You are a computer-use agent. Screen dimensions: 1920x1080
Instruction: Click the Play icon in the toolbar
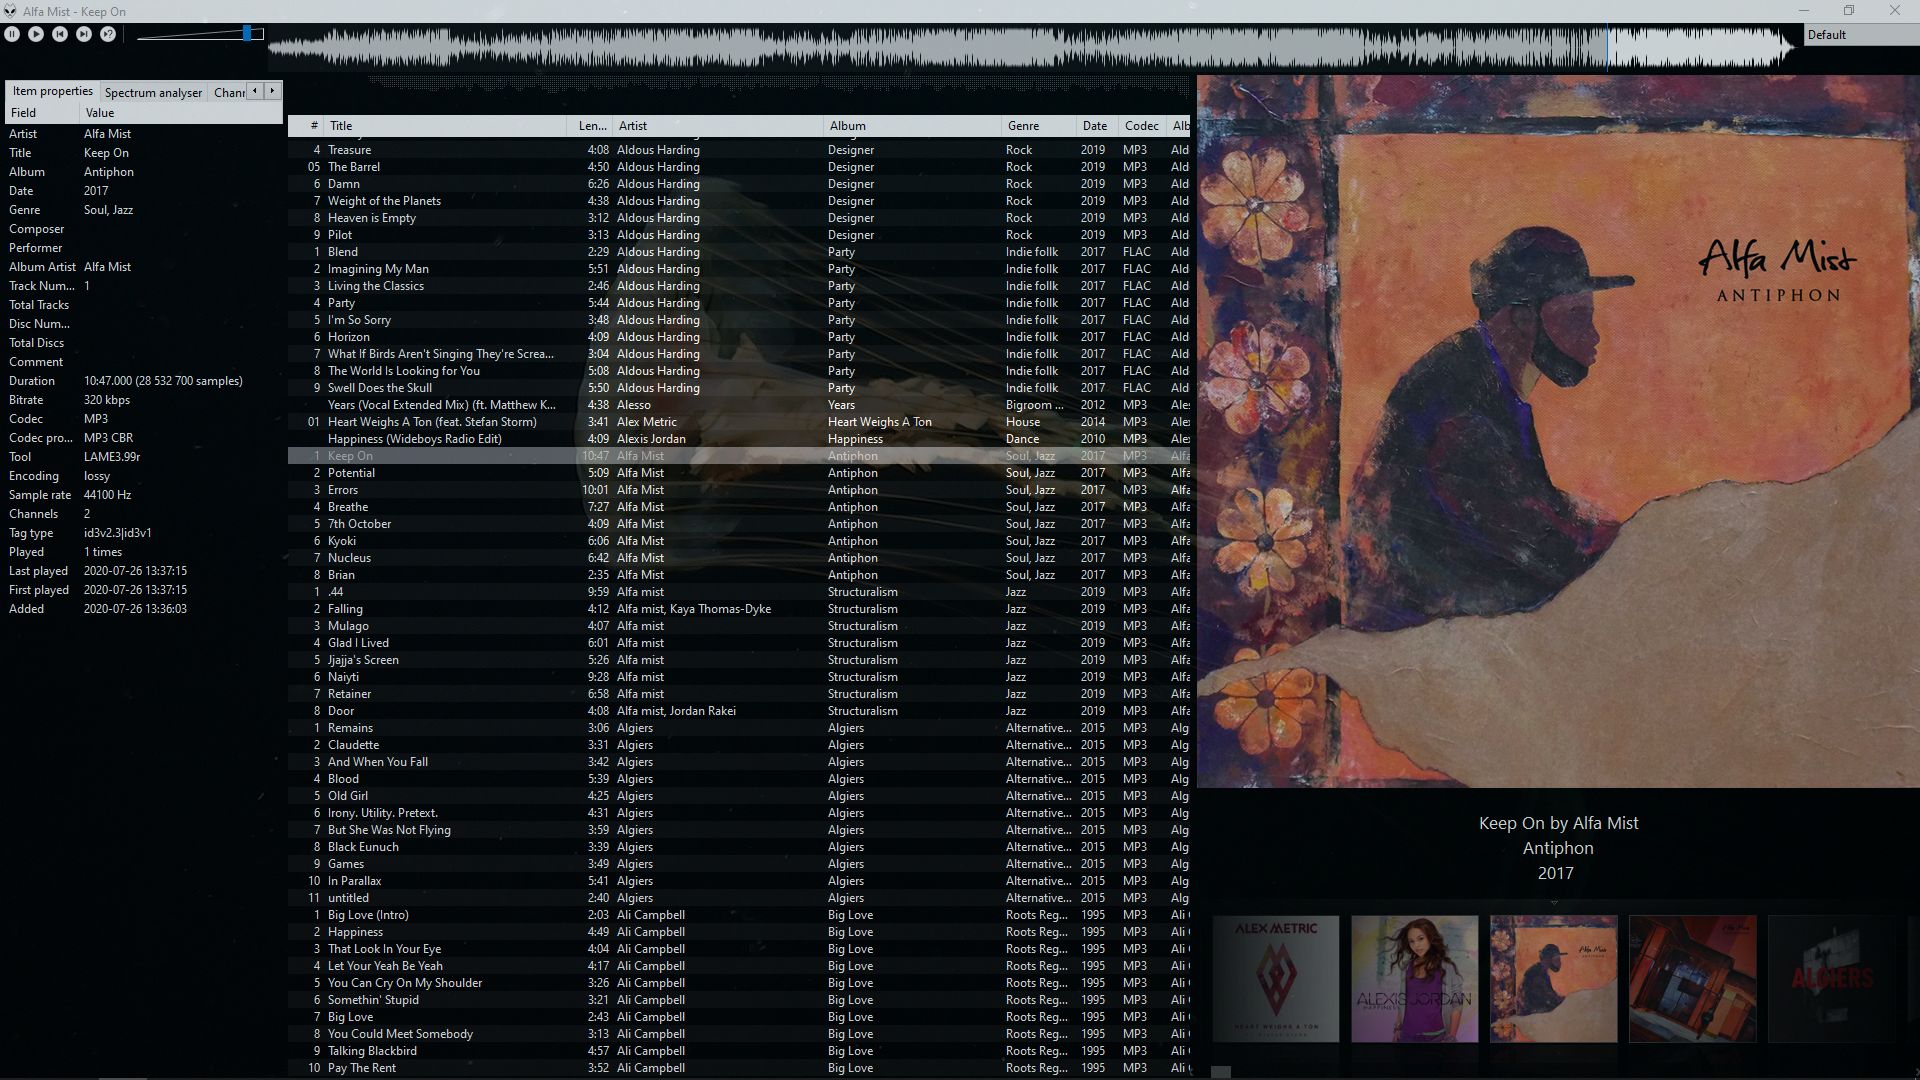click(36, 33)
